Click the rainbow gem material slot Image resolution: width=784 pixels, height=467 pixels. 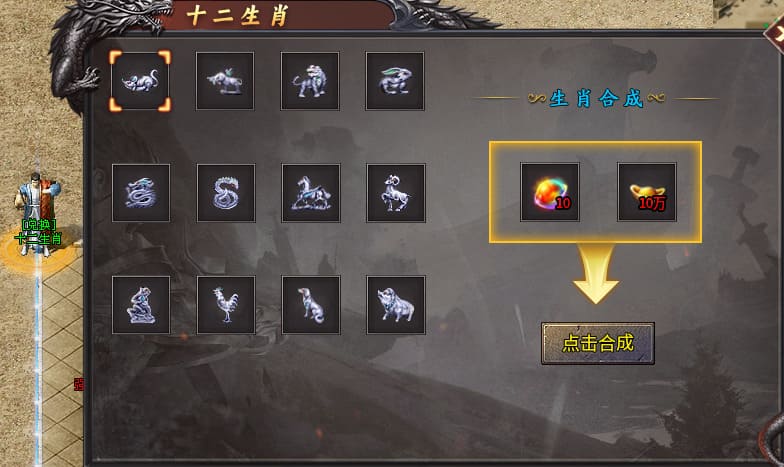[x=550, y=192]
